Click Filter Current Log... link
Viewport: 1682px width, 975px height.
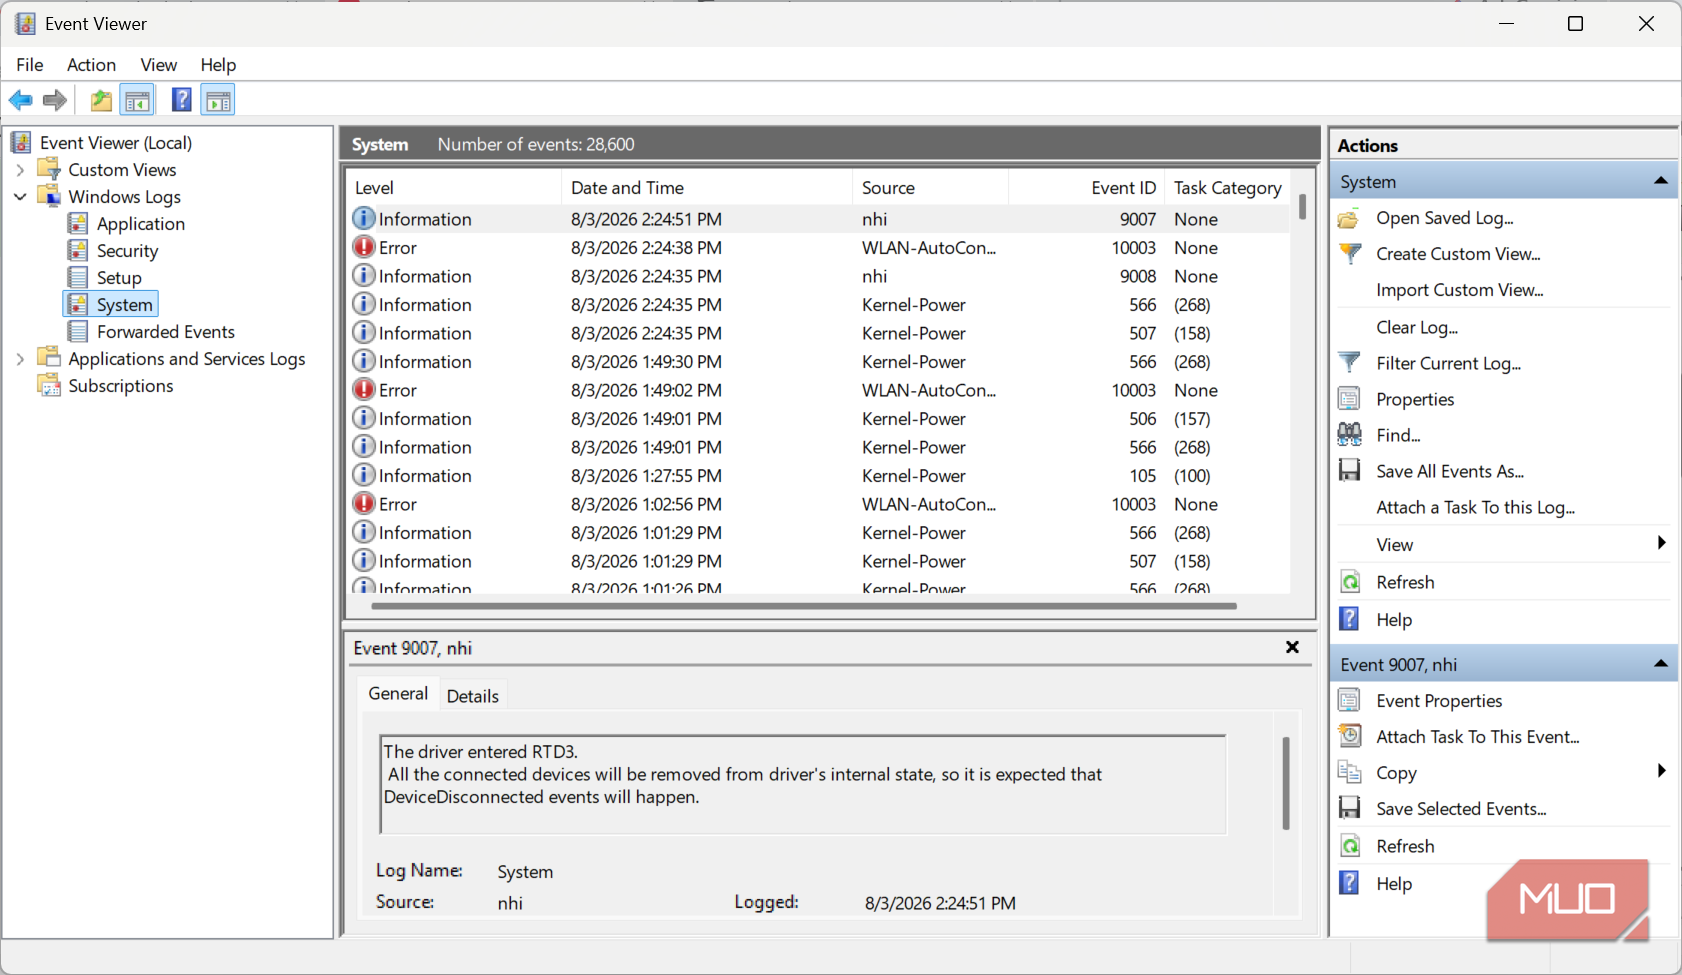click(x=1449, y=363)
